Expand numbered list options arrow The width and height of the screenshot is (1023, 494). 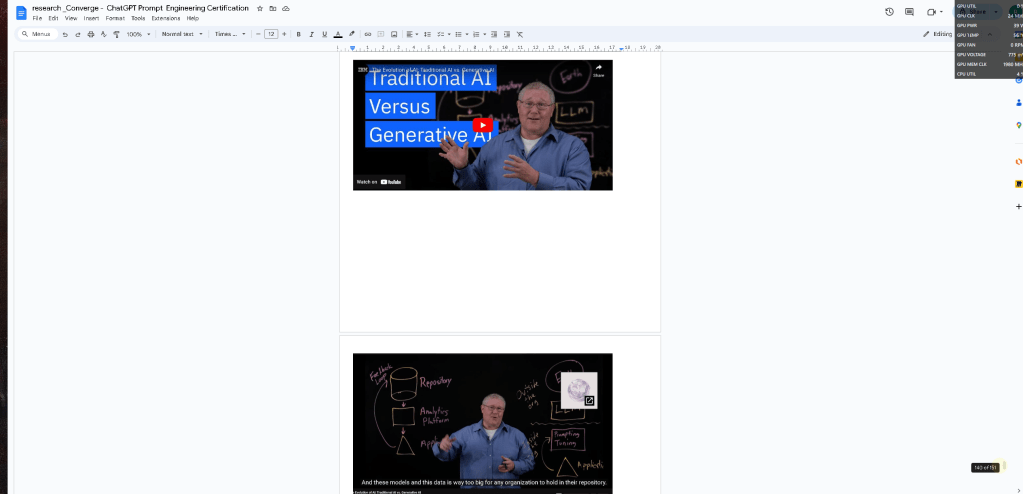click(484, 34)
